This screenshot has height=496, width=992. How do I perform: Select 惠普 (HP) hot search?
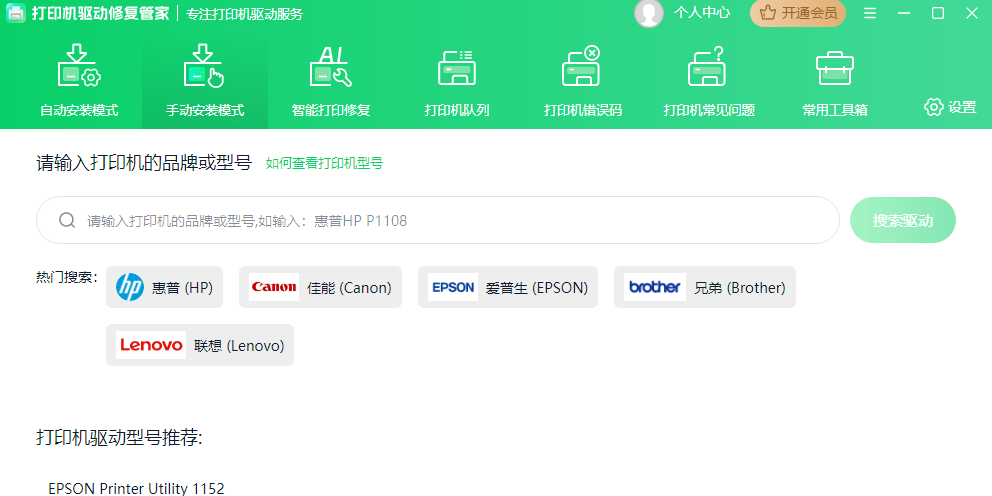[x=165, y=288]
